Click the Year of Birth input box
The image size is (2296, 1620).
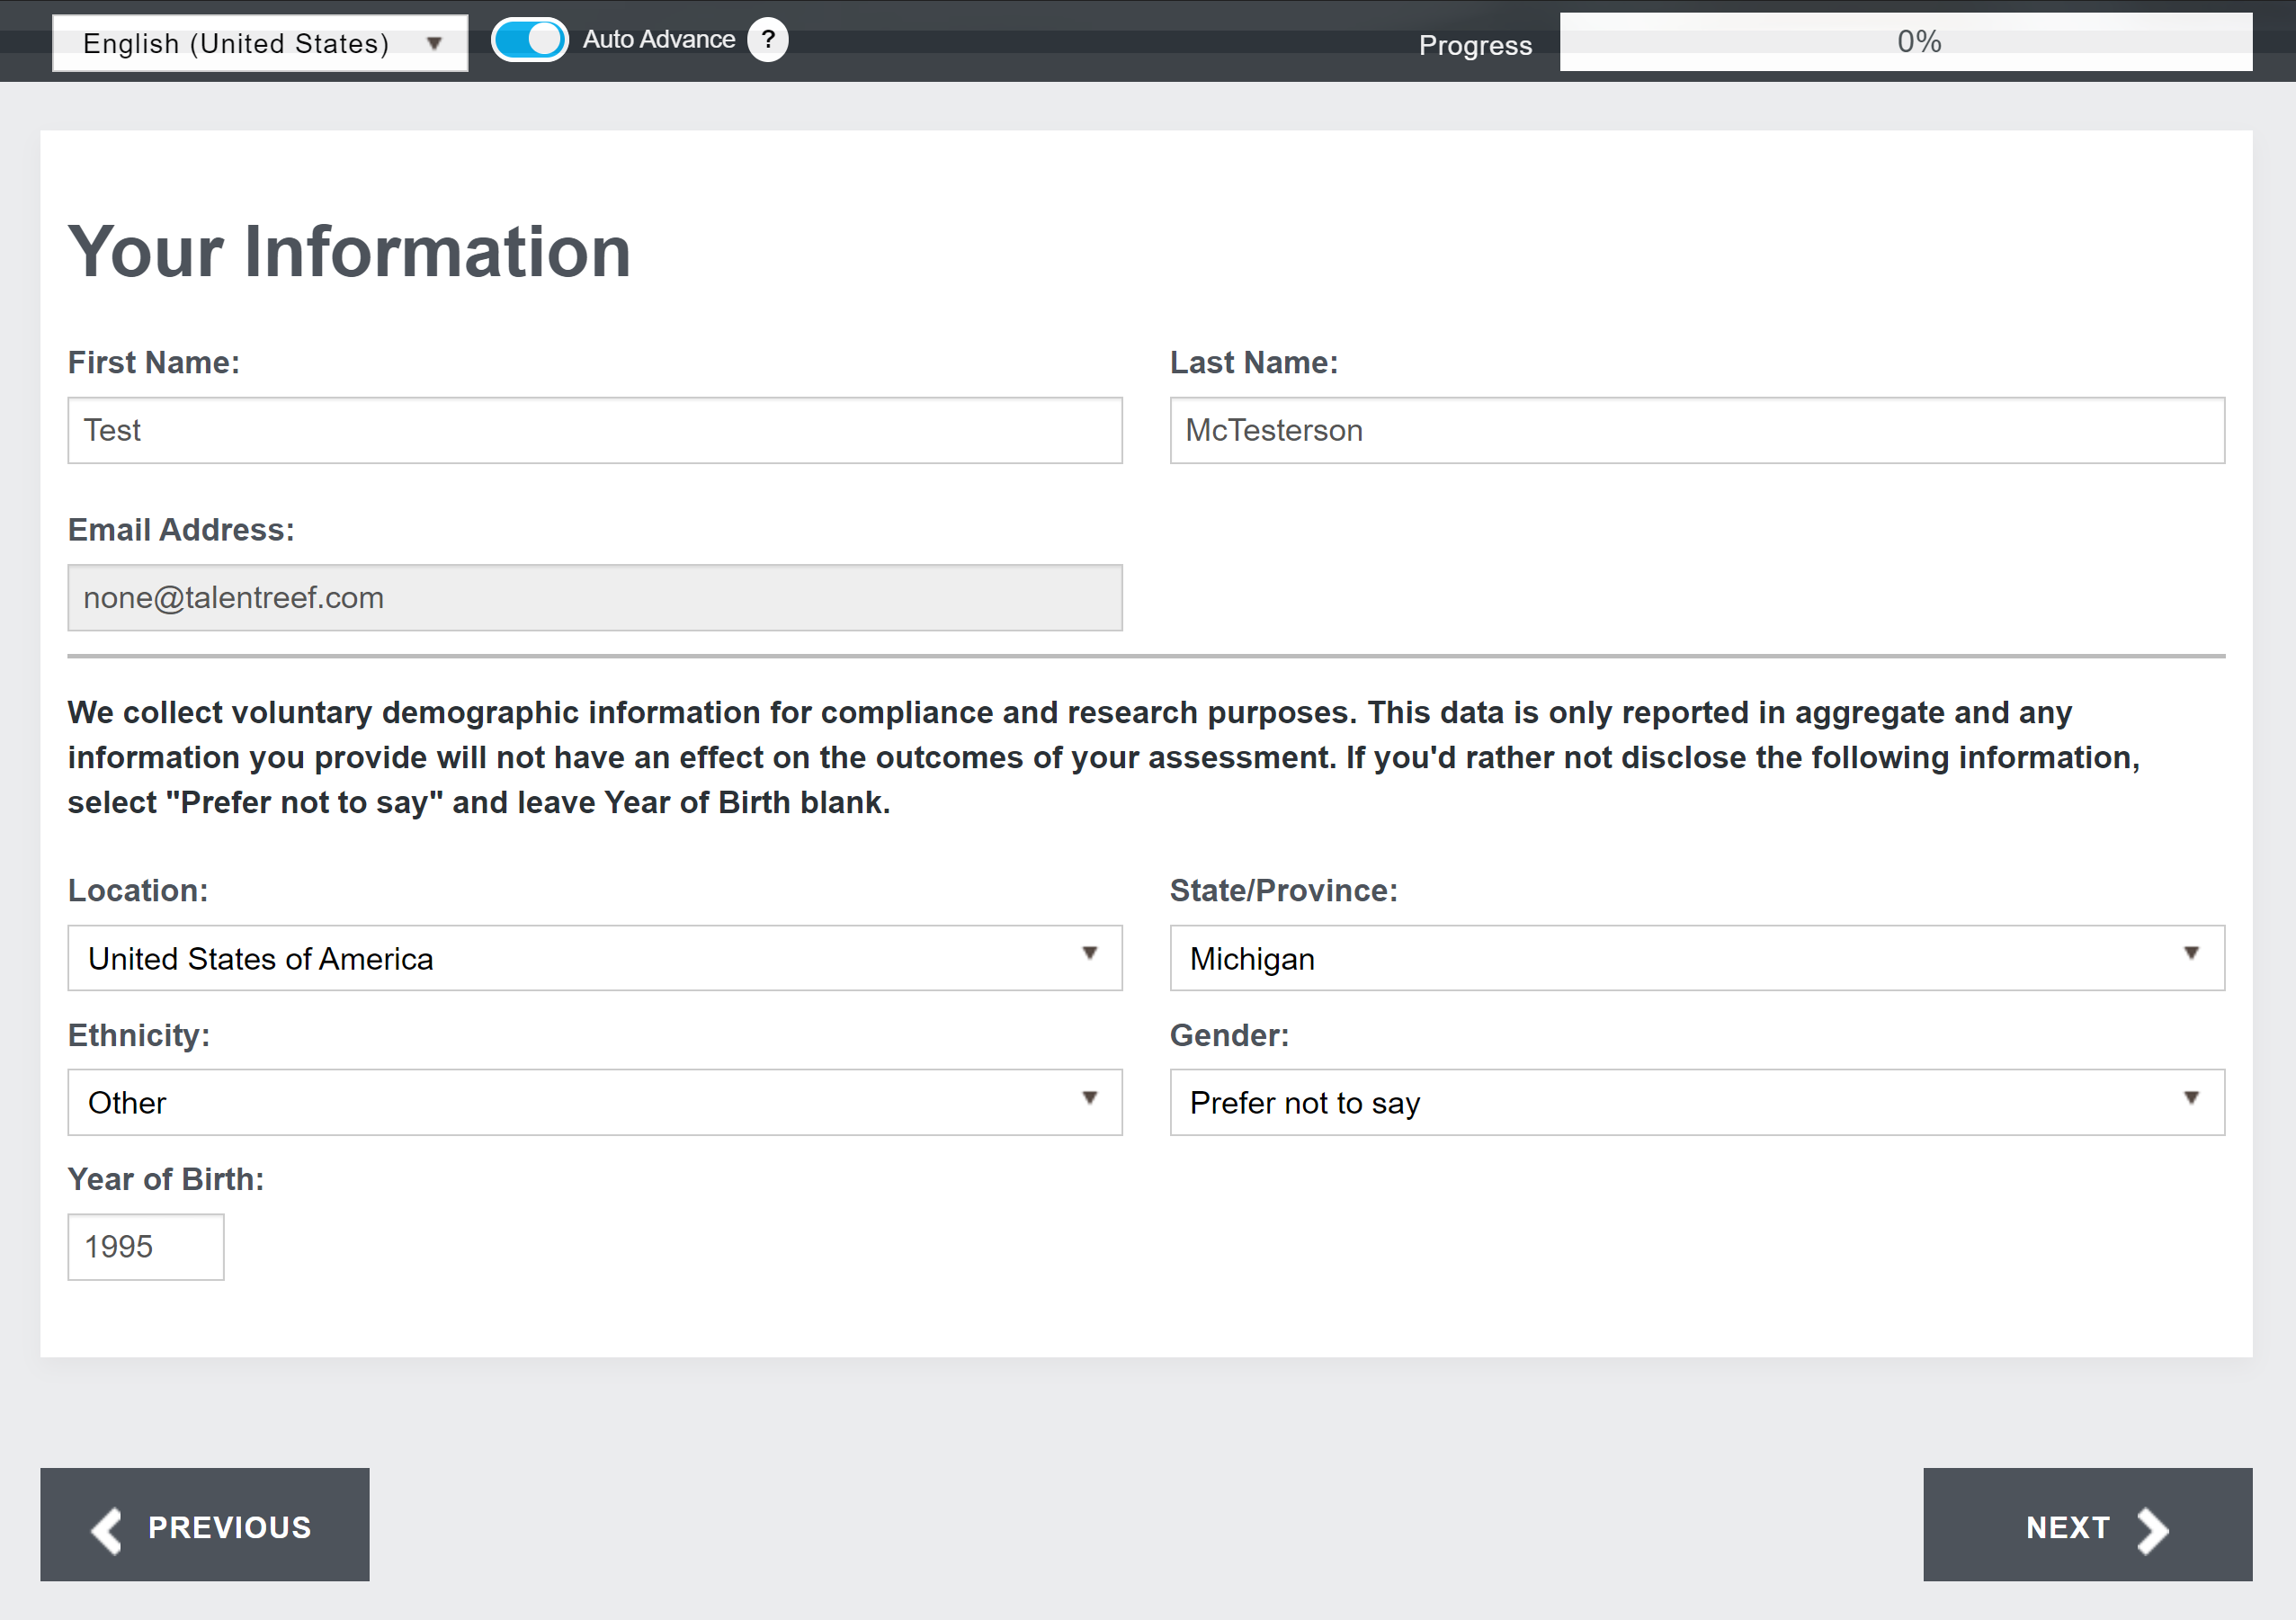coord(146,1246)
